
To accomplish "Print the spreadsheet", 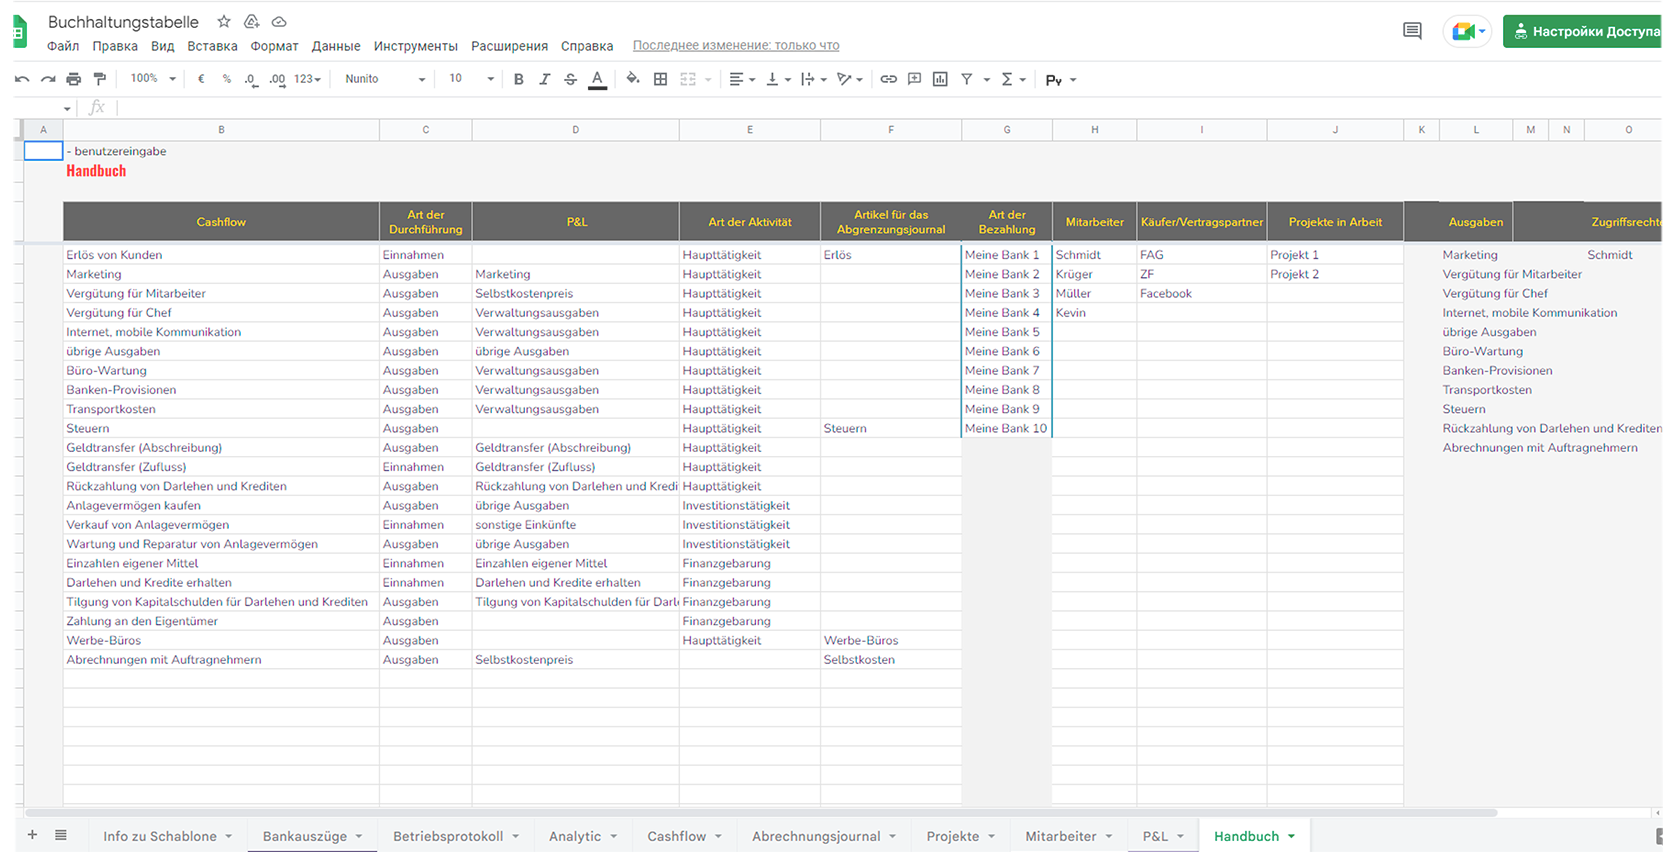I will tap(73, 79).
